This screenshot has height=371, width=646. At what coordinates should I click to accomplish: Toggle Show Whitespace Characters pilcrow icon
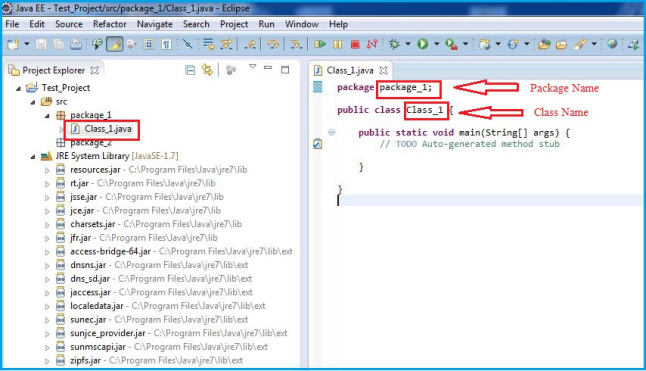(166, 44)
